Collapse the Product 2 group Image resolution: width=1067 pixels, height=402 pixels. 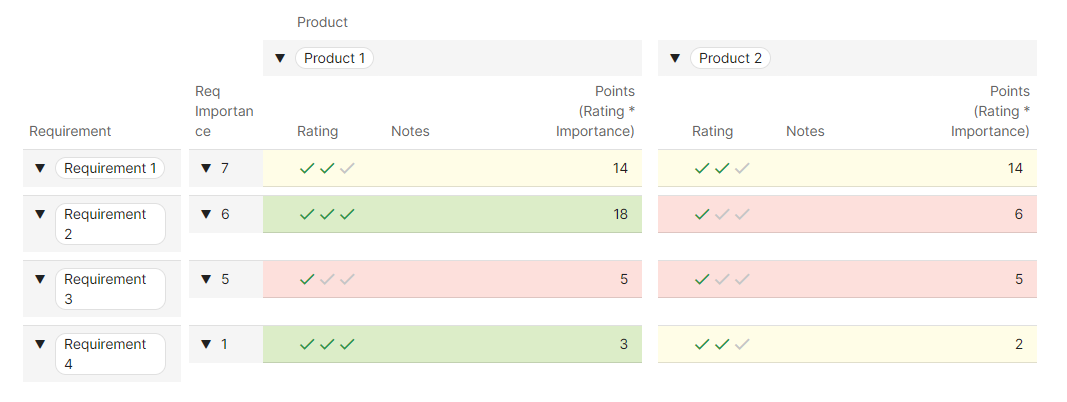(675, 58)
